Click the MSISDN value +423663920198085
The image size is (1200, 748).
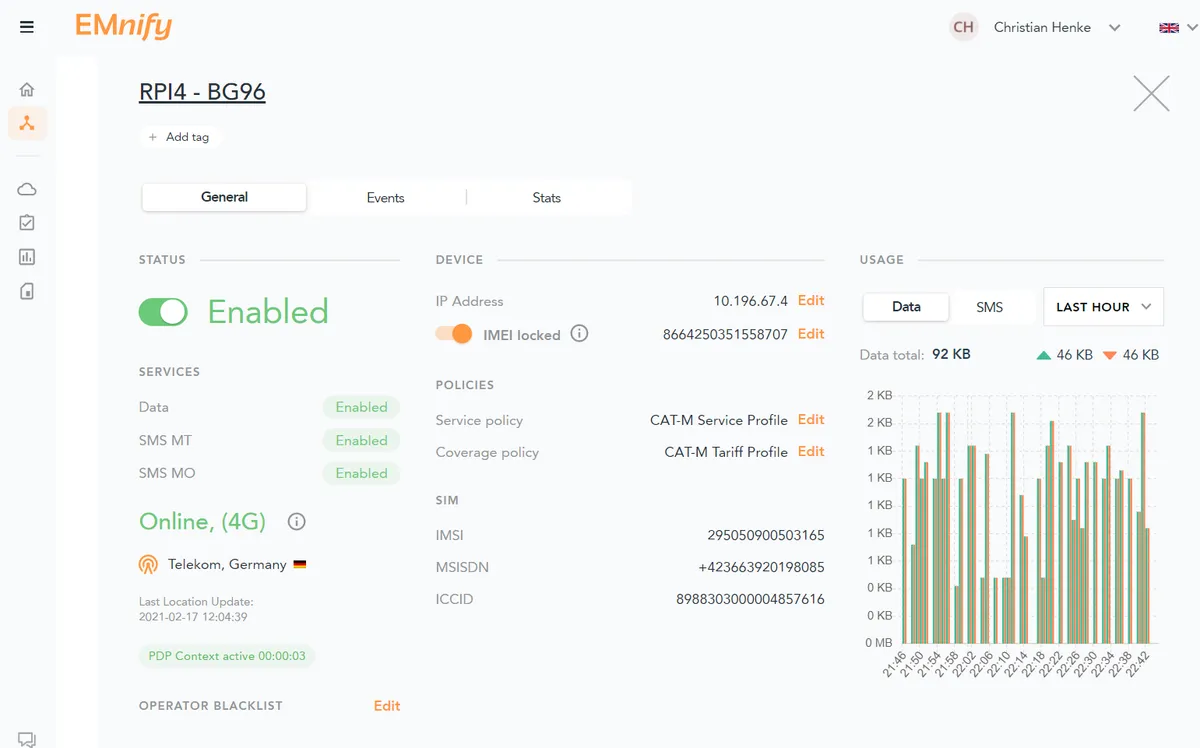click(x=761, y=567)
